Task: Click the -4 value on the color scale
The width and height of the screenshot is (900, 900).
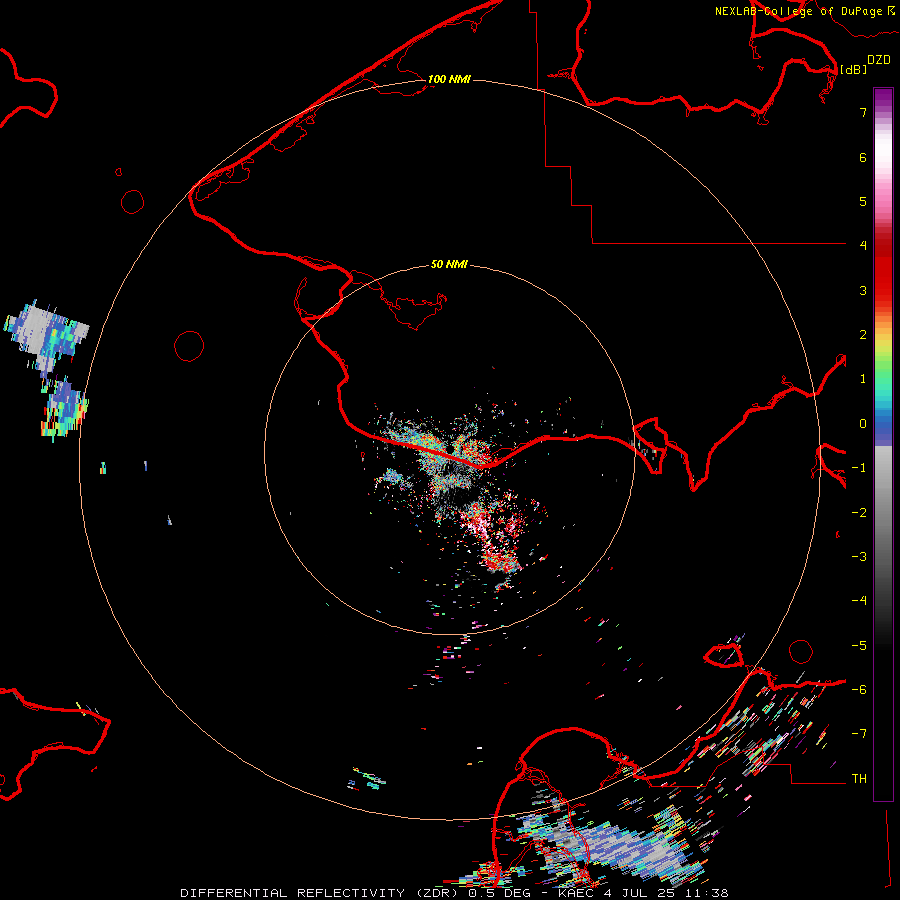Action: (x=859, y=601)
